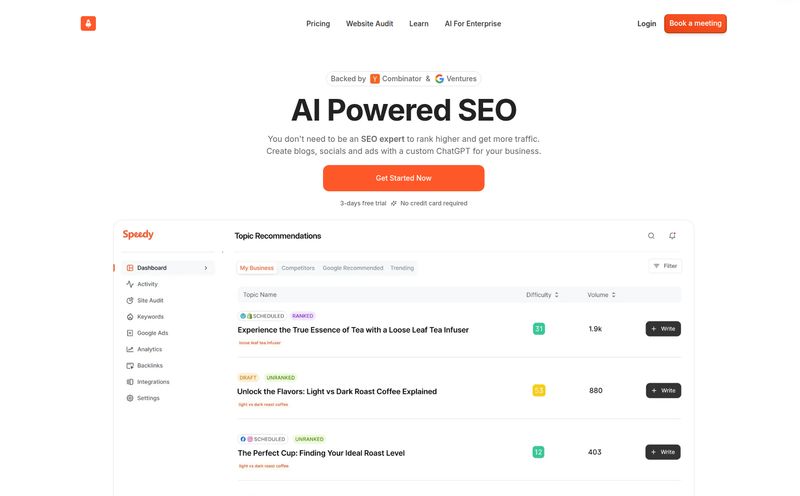Switch to Google Recommended tab

coord(353,268)
